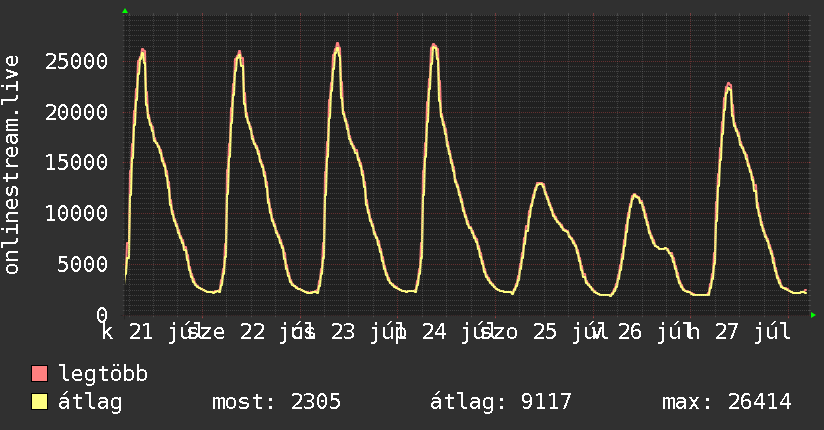The width and height of the screenshot is (824, 430).
Task: Click the 21 júl date label
Action: pos(161,332)
